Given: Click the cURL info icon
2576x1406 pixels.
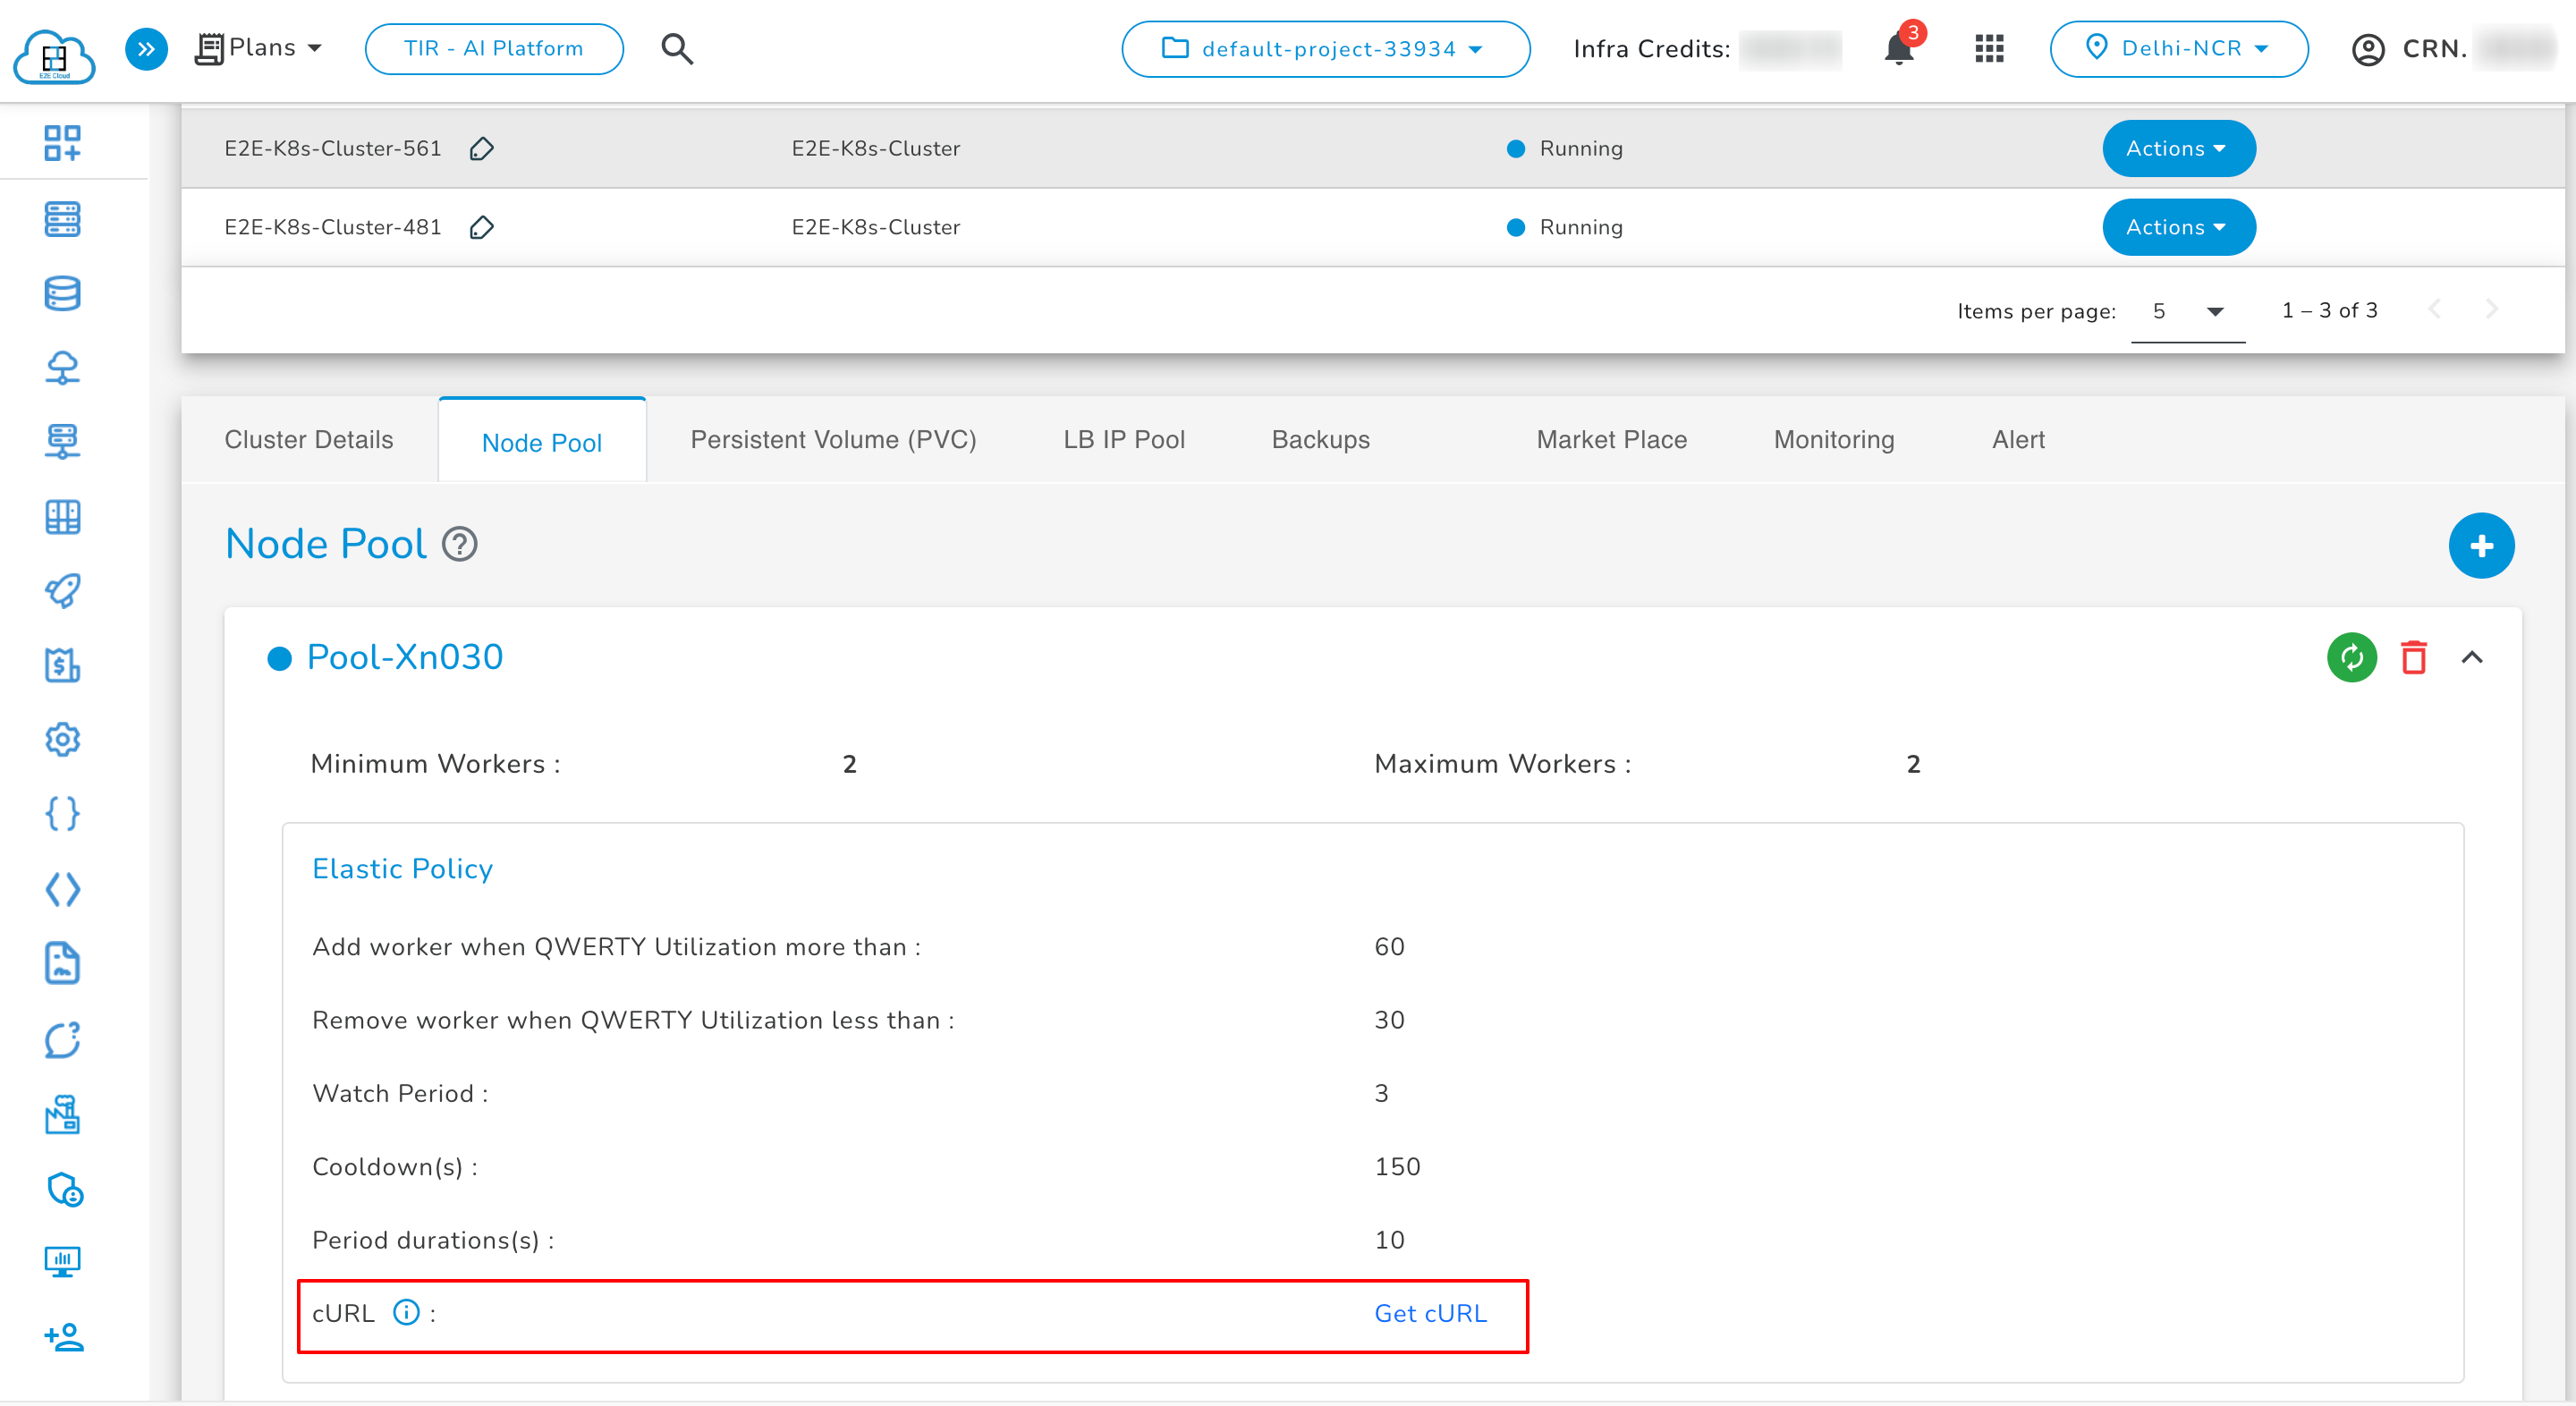Looking at the screenshot, I should tap(406, 1312).
